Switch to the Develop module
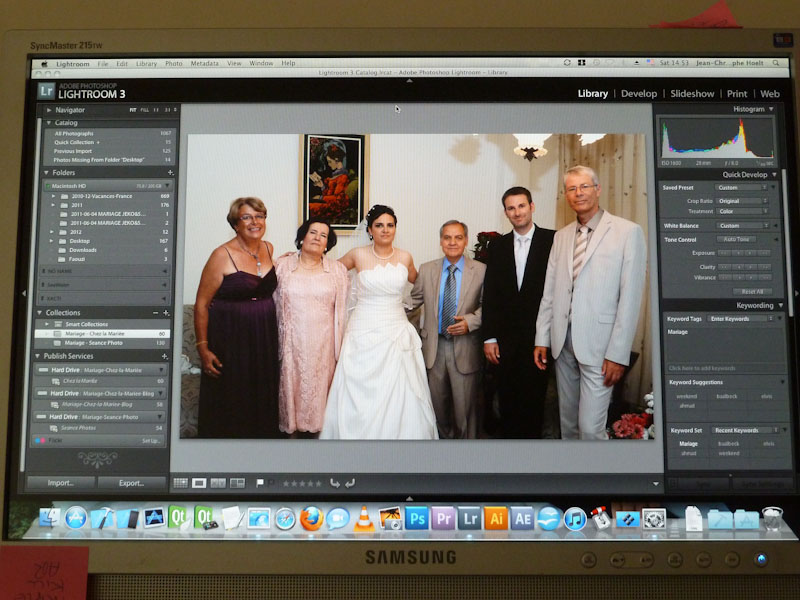The width and height of the screenshot is (800, 600). [x=639, y=94]
